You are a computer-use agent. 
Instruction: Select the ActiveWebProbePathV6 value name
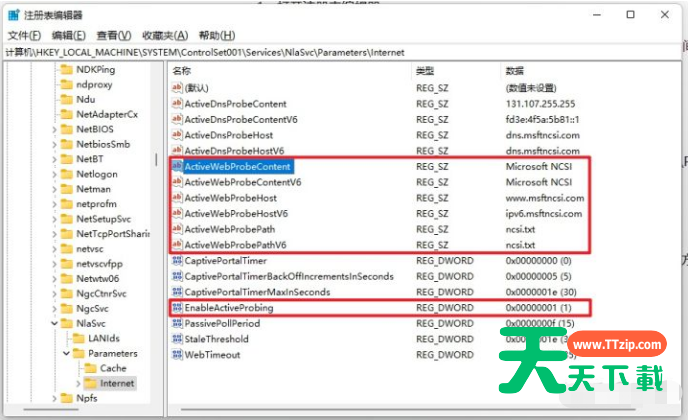point(235,245)
